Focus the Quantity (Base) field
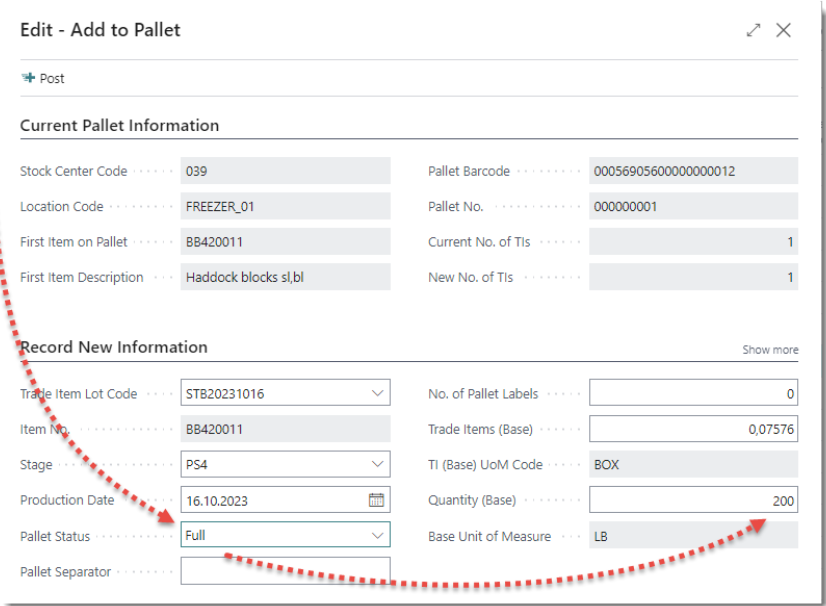826x606 pixels. coord(692,500)
